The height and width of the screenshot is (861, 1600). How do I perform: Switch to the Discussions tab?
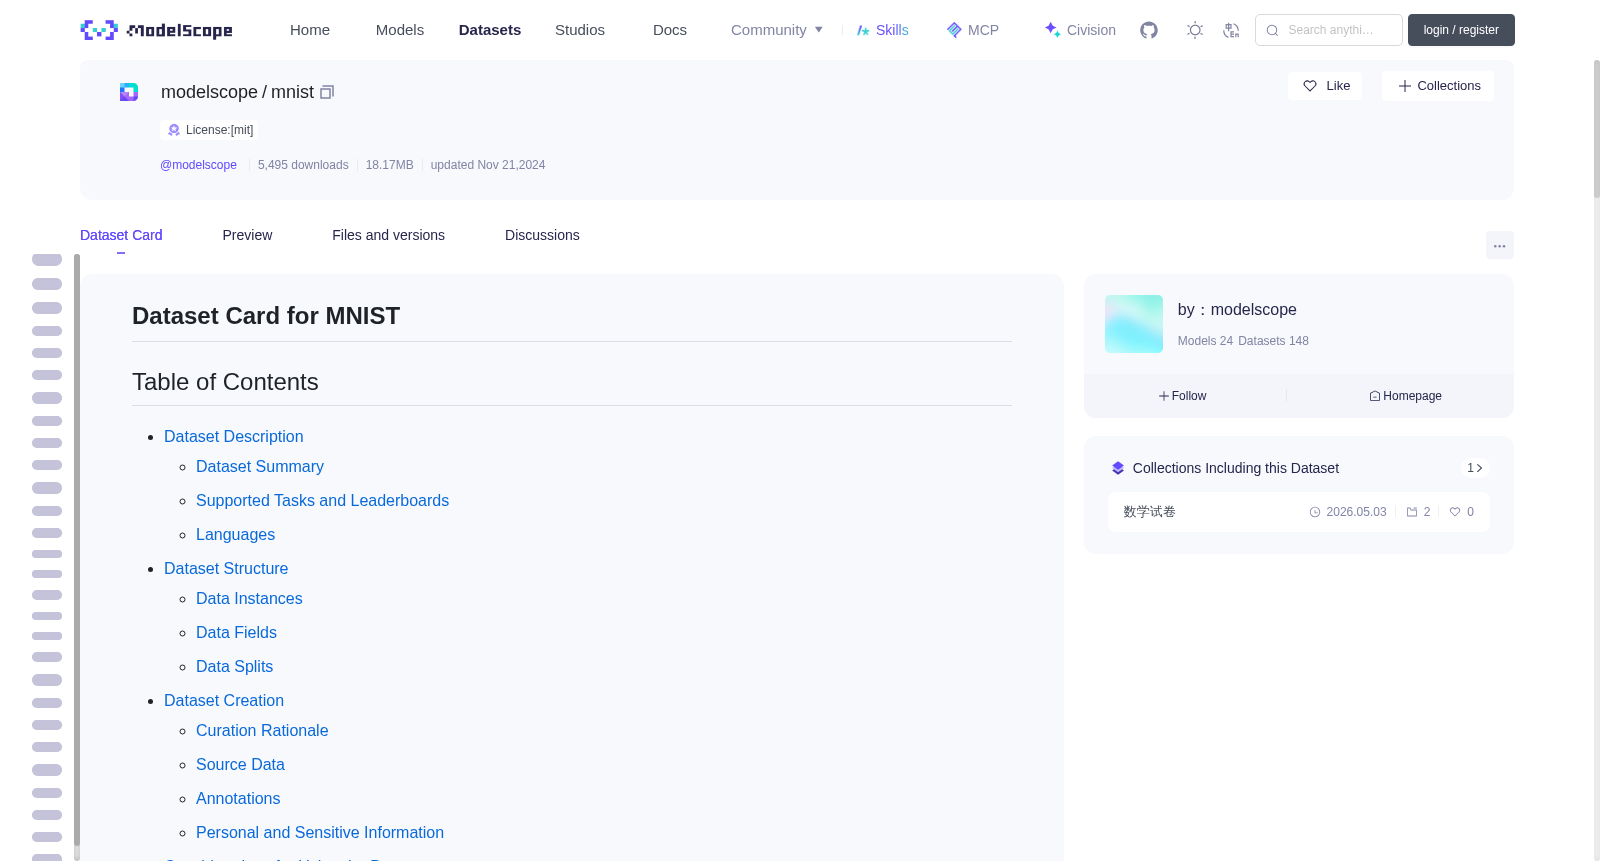coord(542,235)
